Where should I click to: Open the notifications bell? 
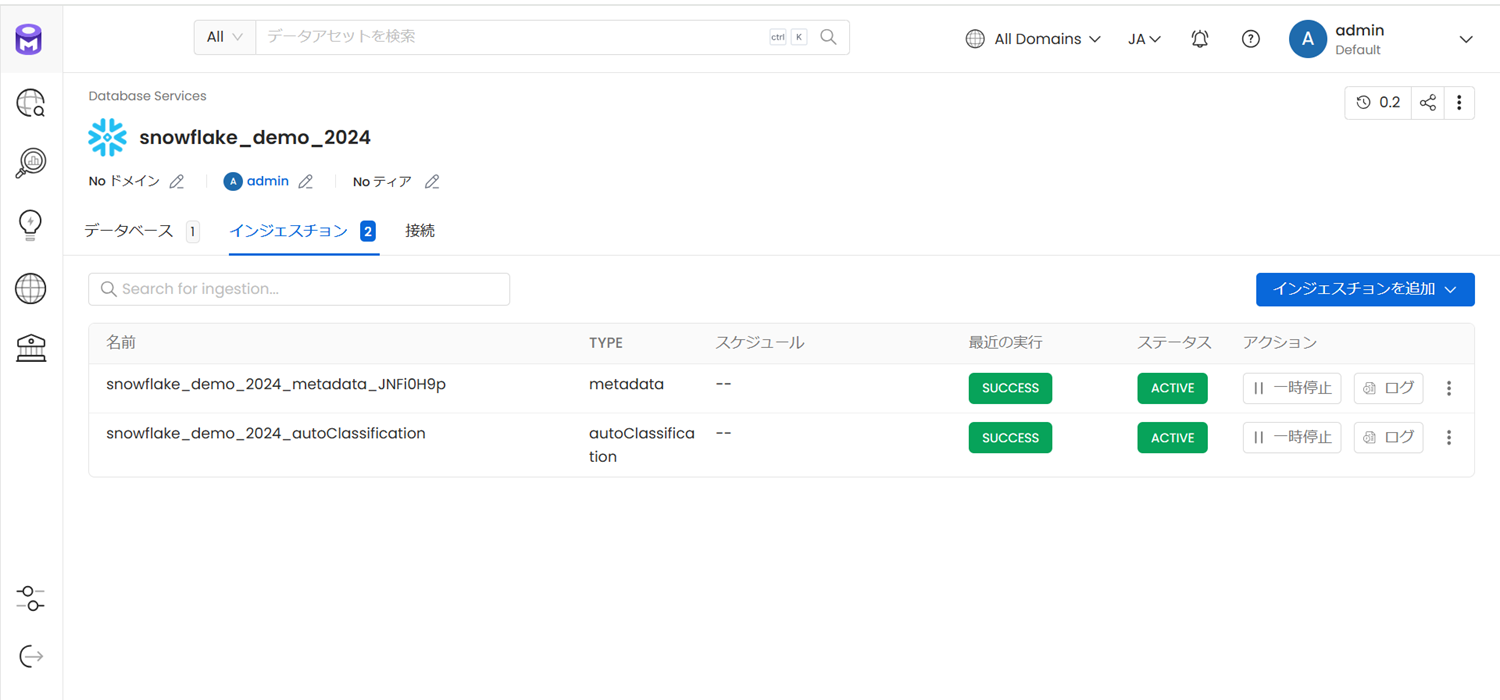[x=1200, y=39]
